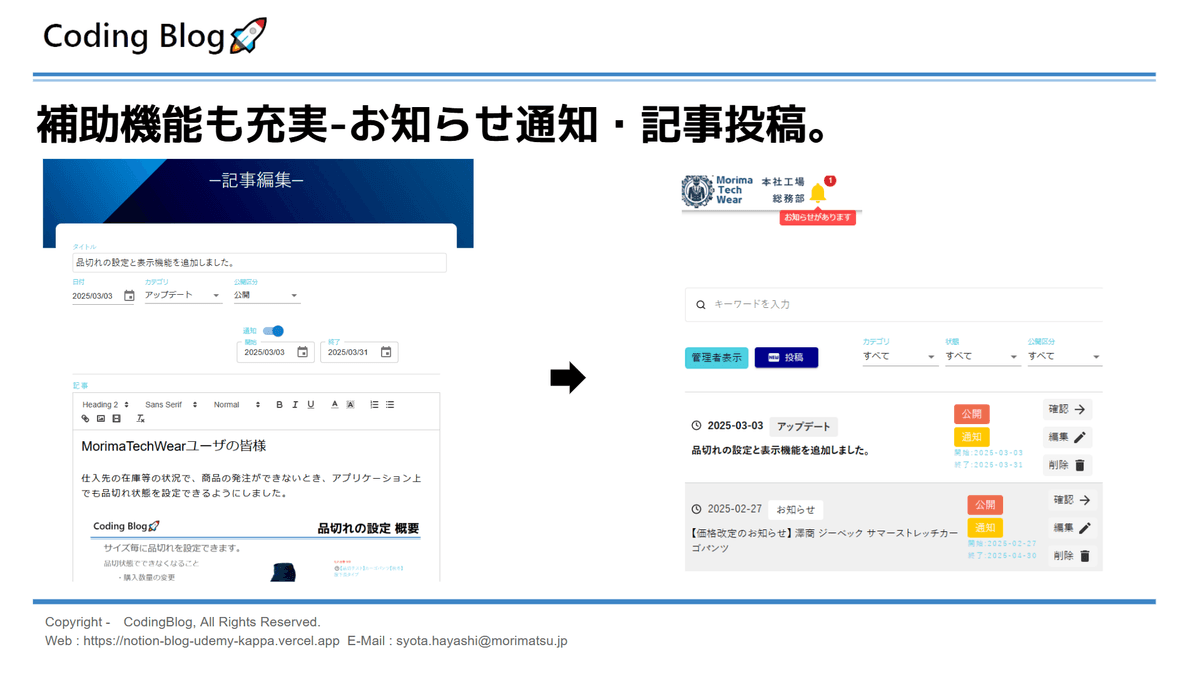Viewport: 1200px width, 674px height.
Task: Click the insert link icon in the editor
Action: (86, 418)
